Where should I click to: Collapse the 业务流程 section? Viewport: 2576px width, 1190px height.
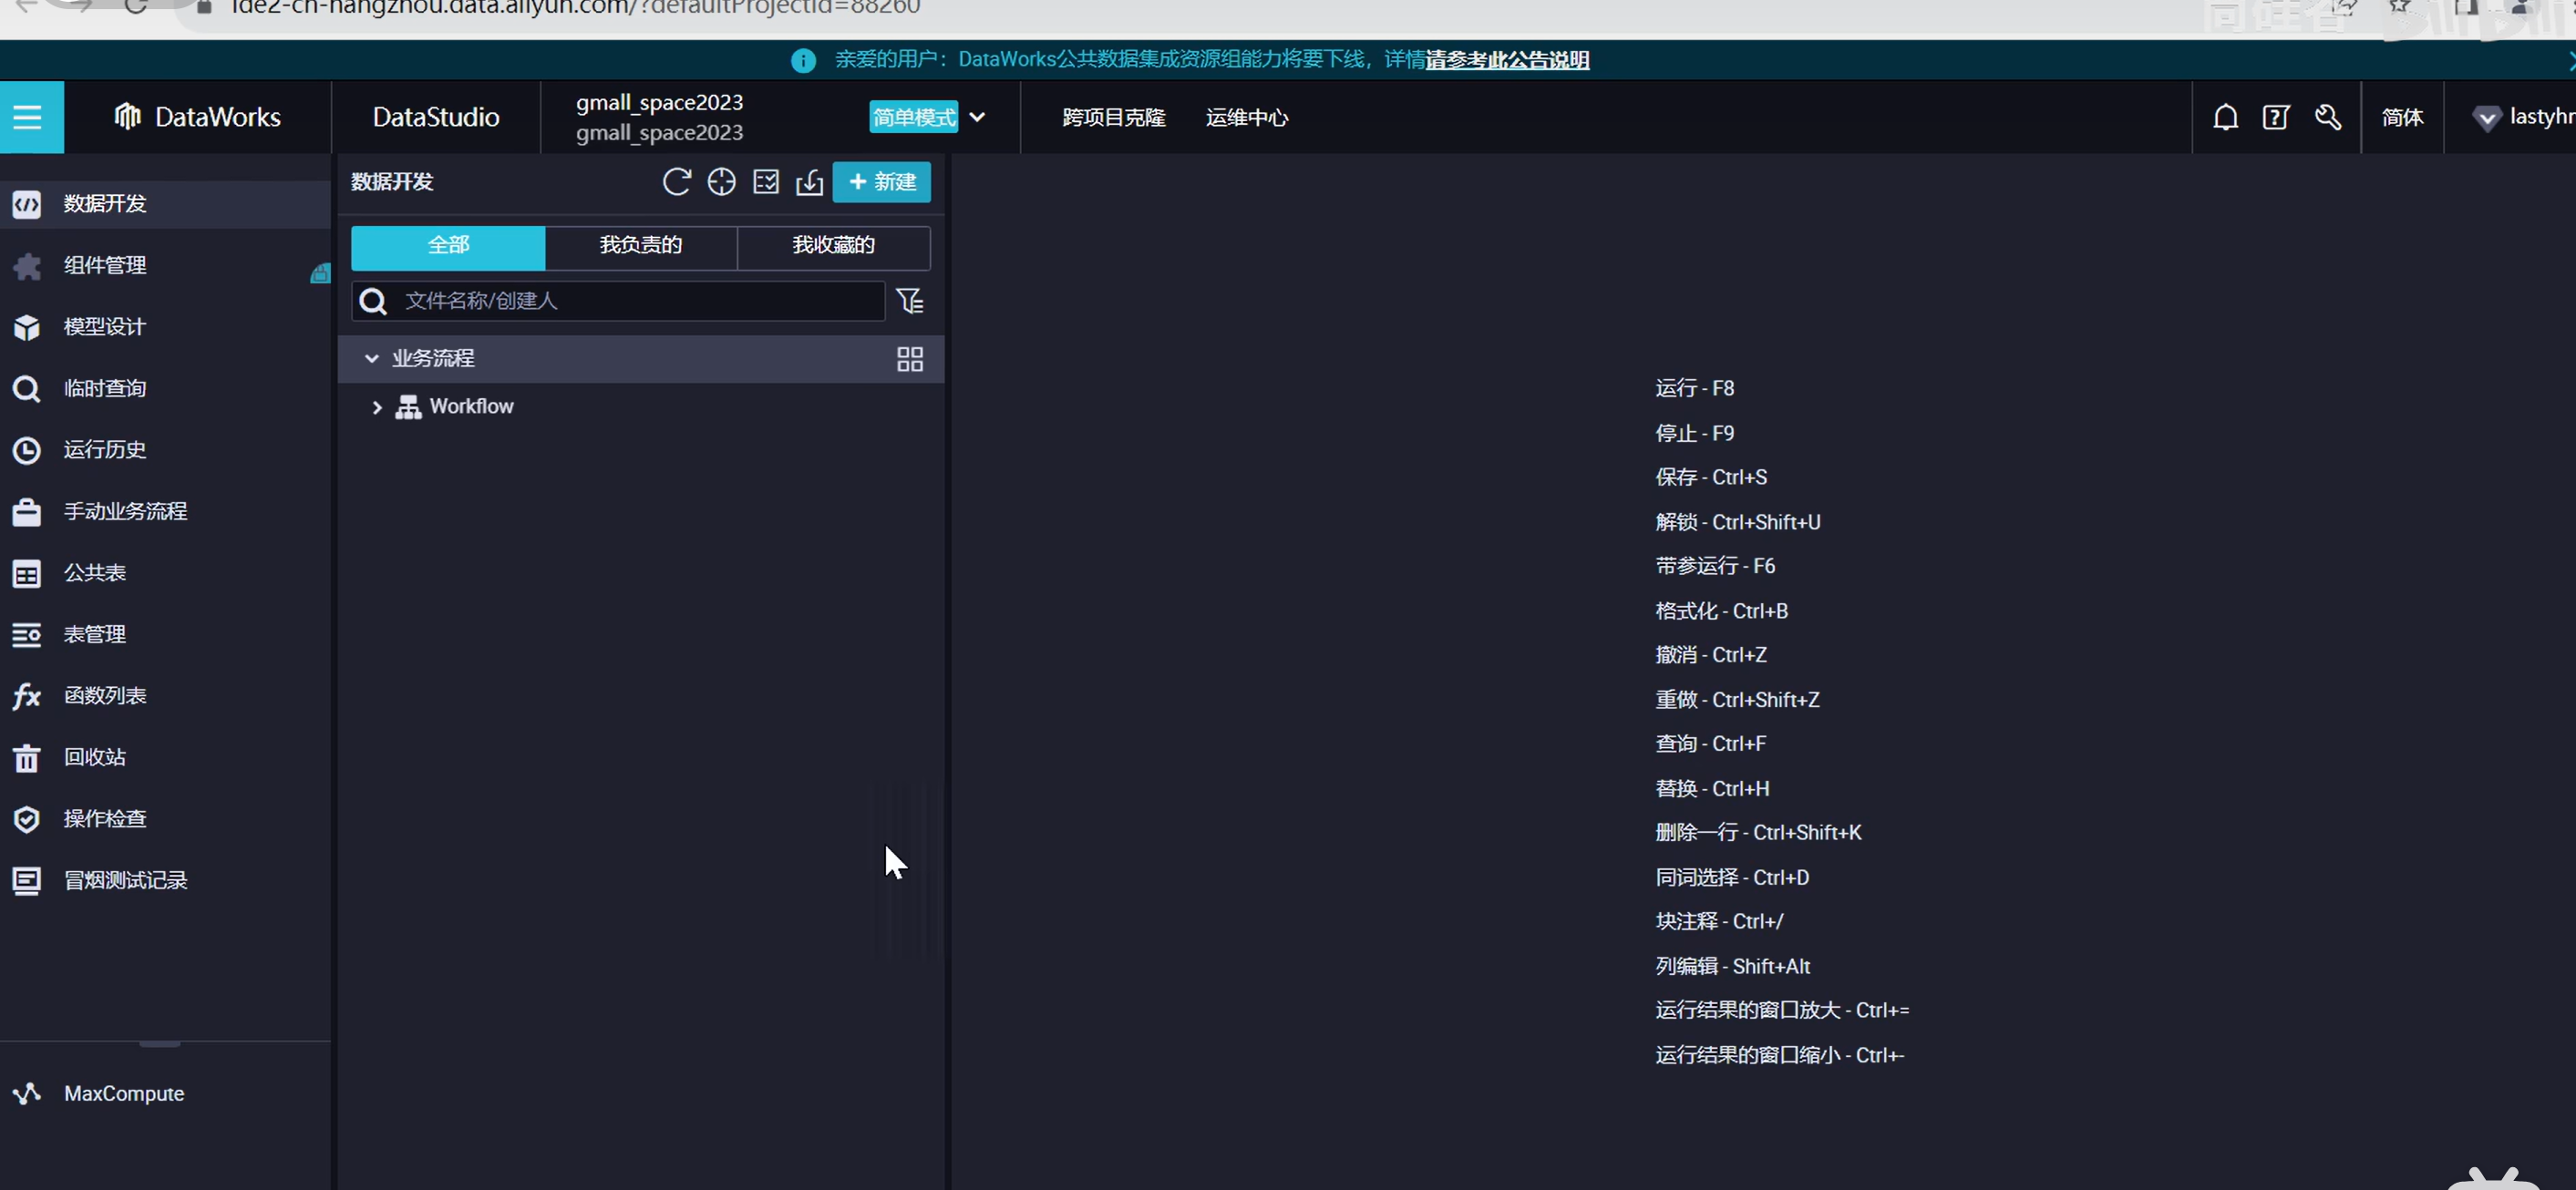371,358
